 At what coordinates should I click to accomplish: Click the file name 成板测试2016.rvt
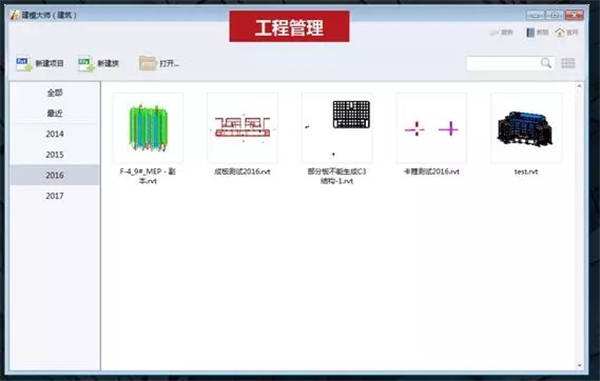click(242, 171)
